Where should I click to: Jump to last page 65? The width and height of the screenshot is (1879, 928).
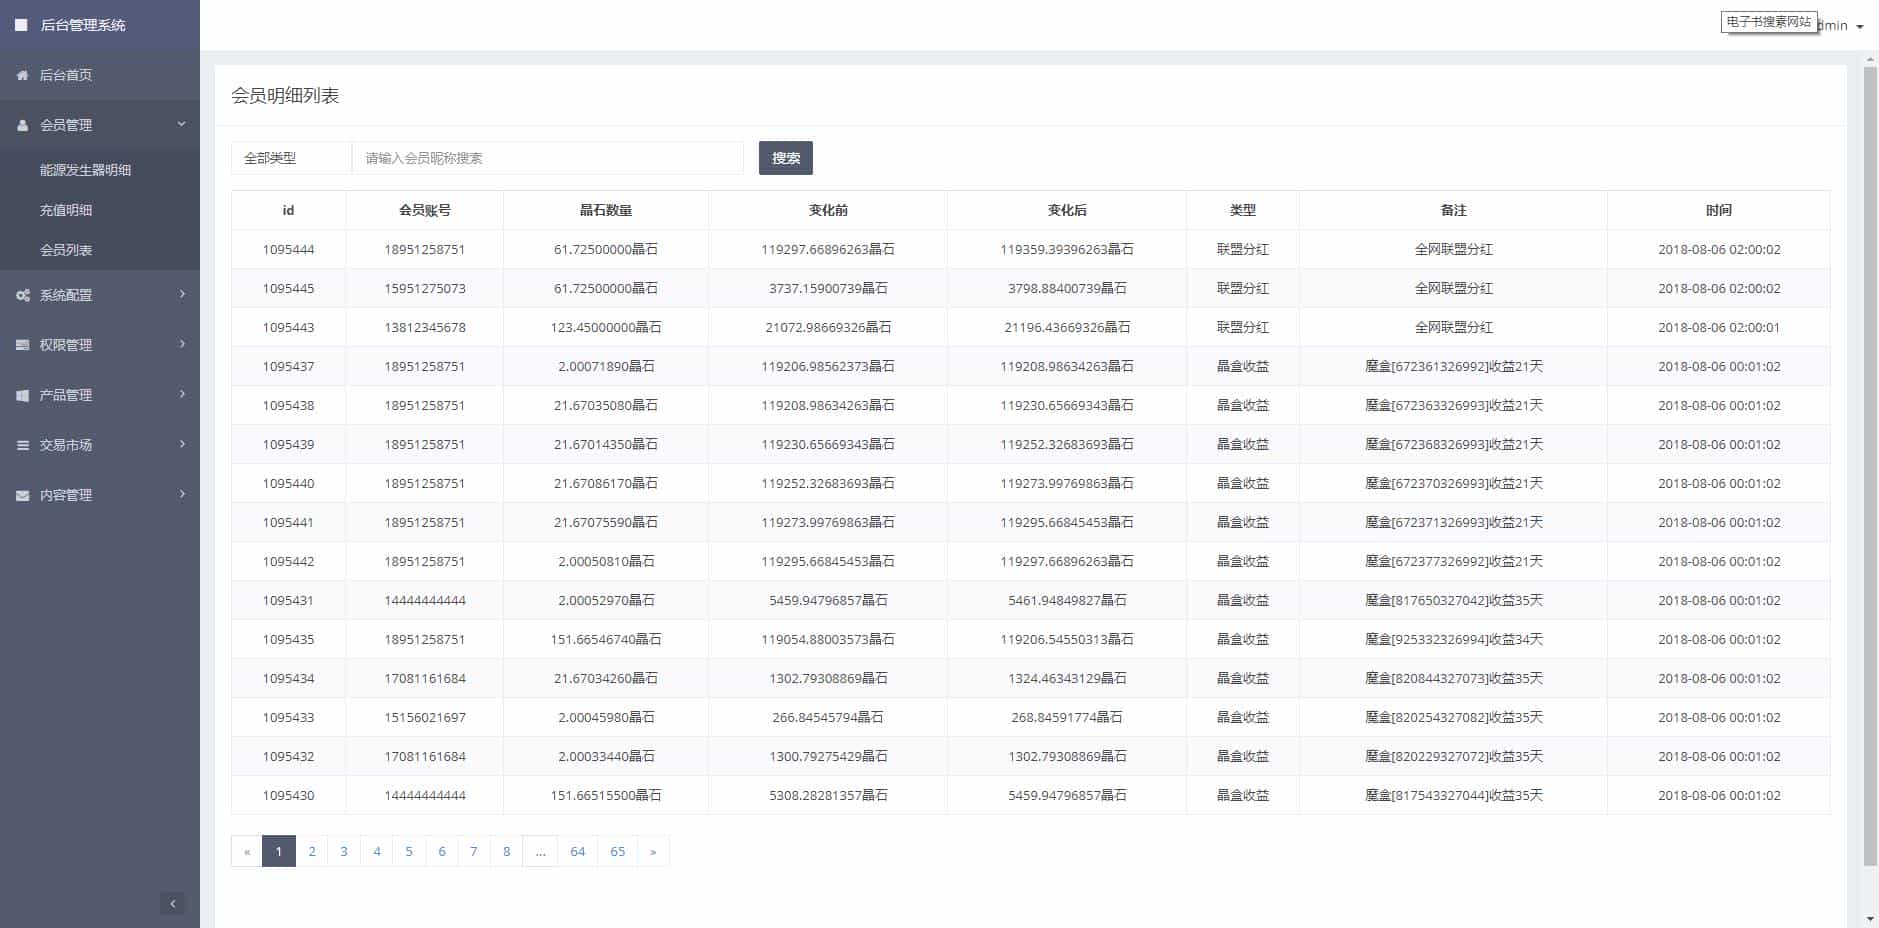pyautogui.click(x=618, y=851)
